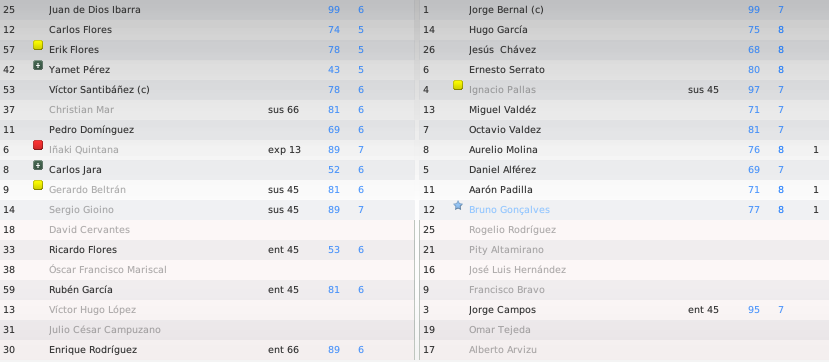Click Aurelio Molina's rating 8

781,150
